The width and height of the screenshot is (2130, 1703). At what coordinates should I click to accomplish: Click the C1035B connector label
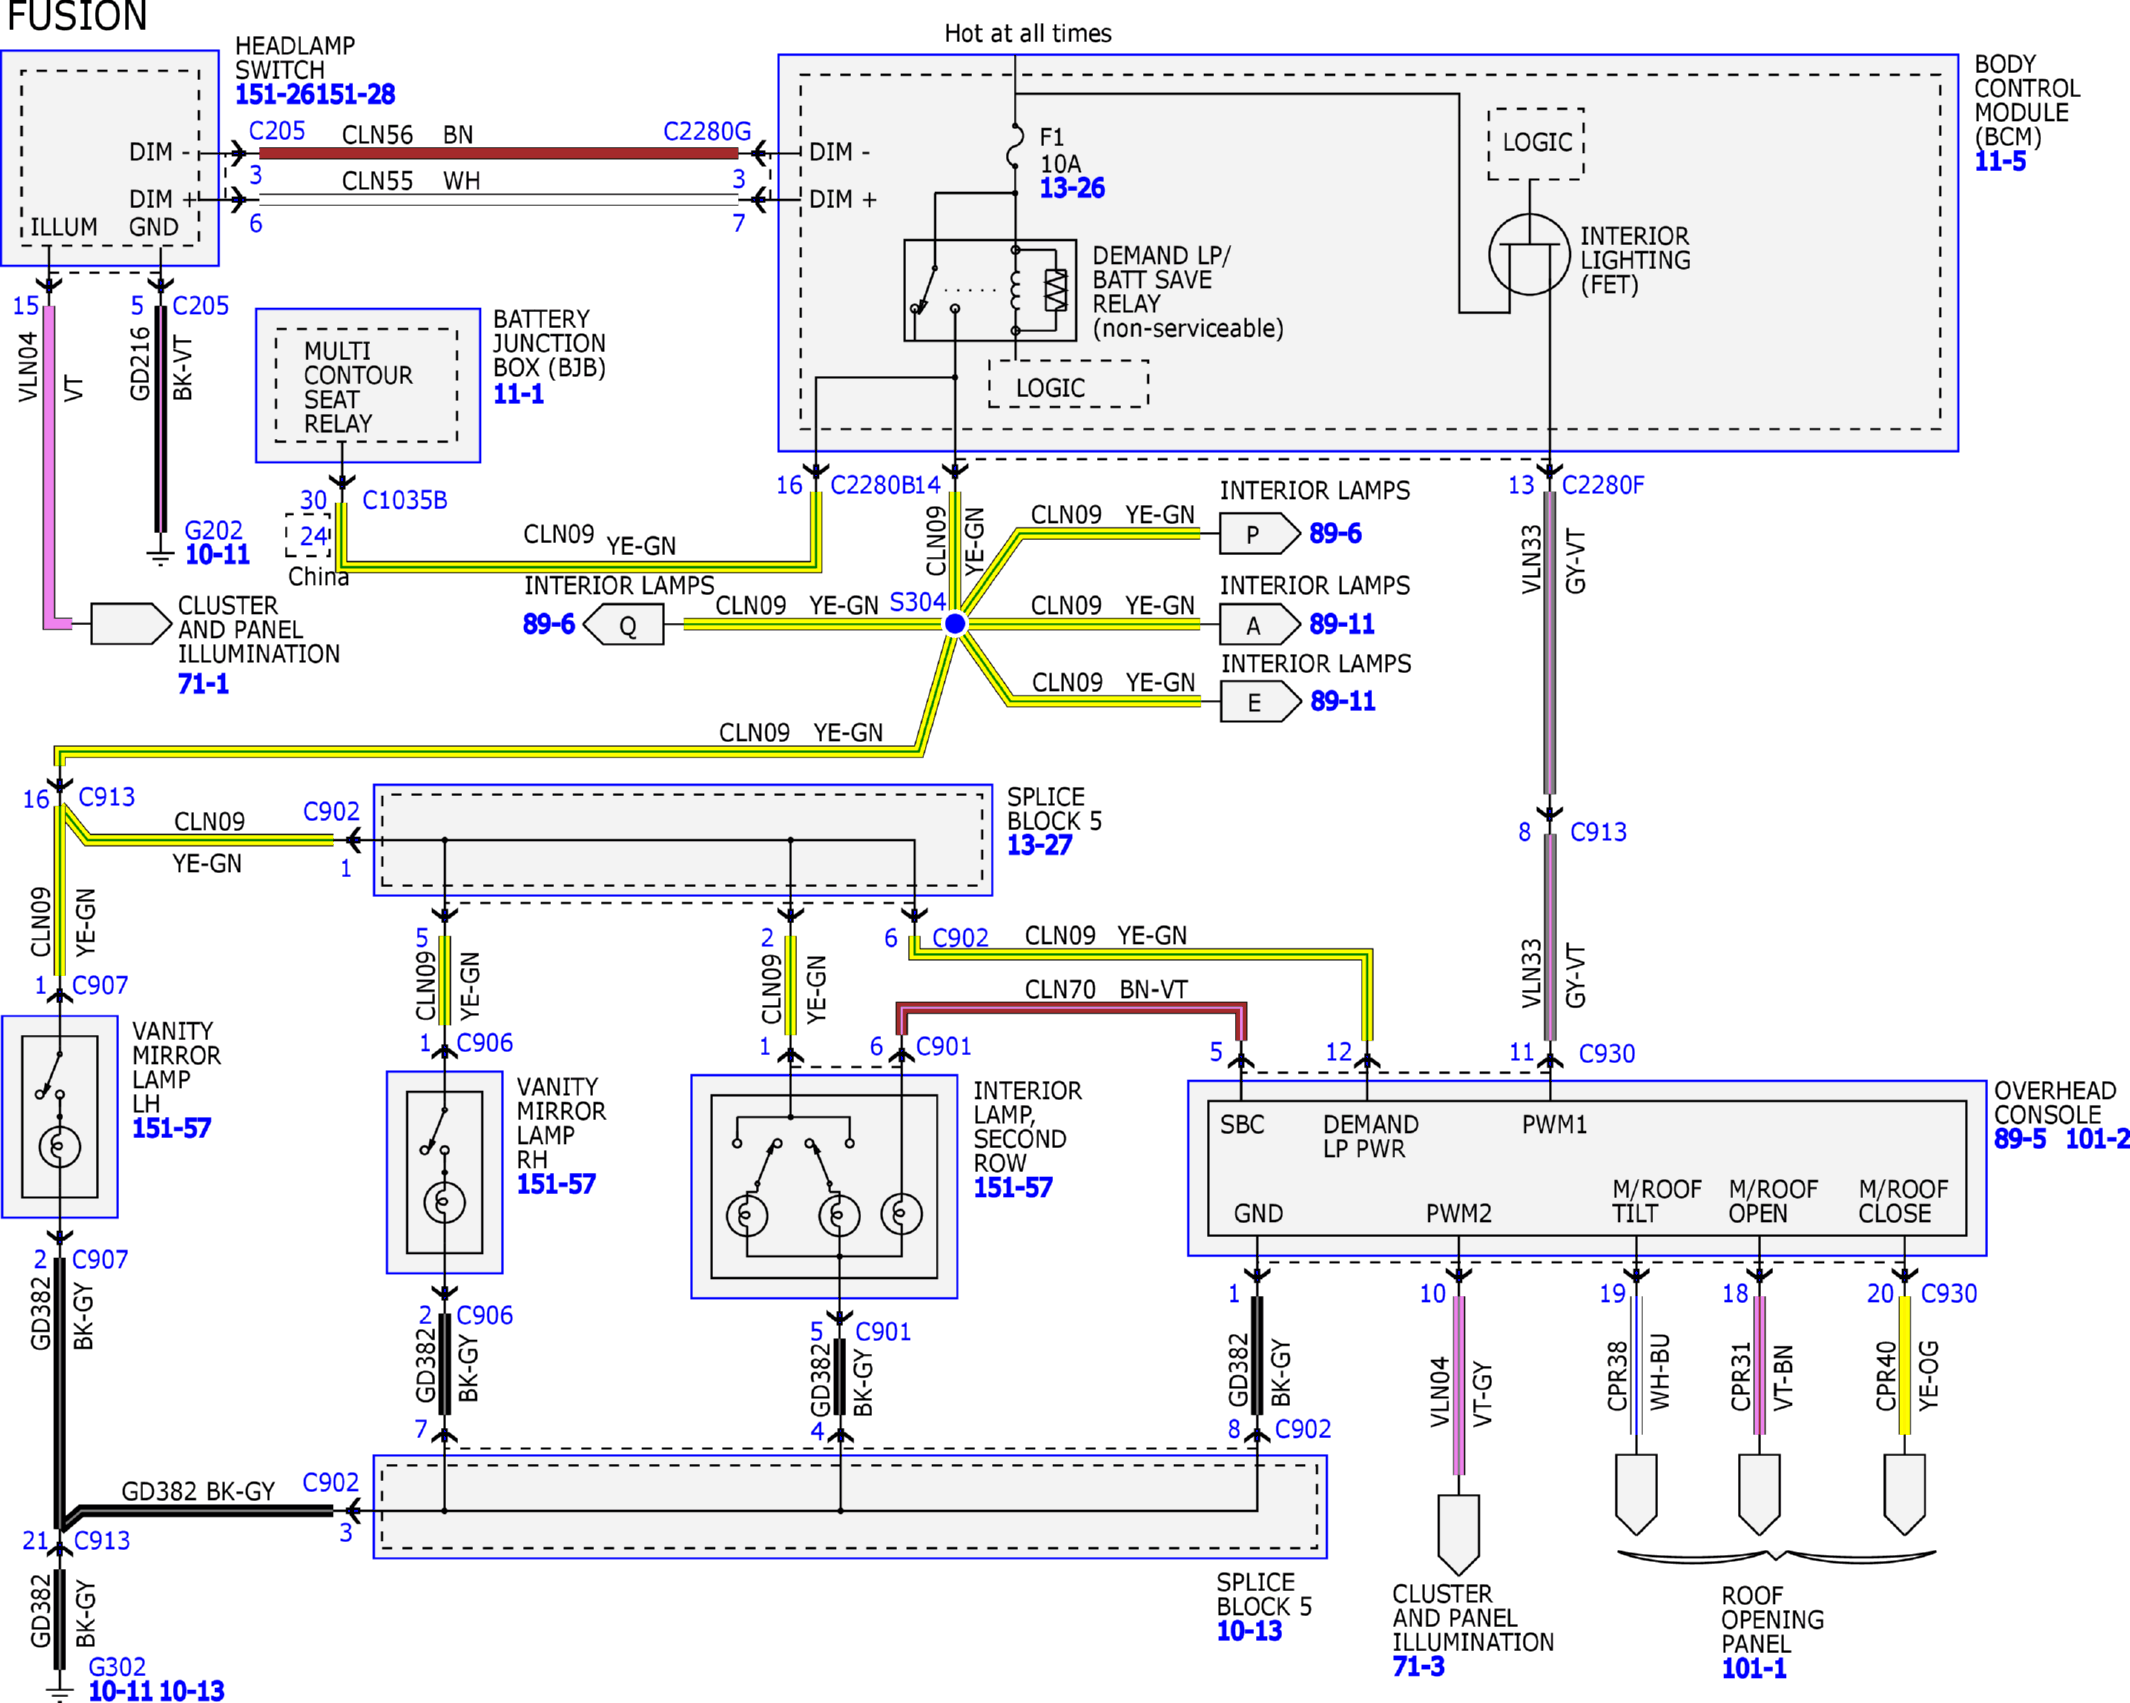click(x=405, y=501)
